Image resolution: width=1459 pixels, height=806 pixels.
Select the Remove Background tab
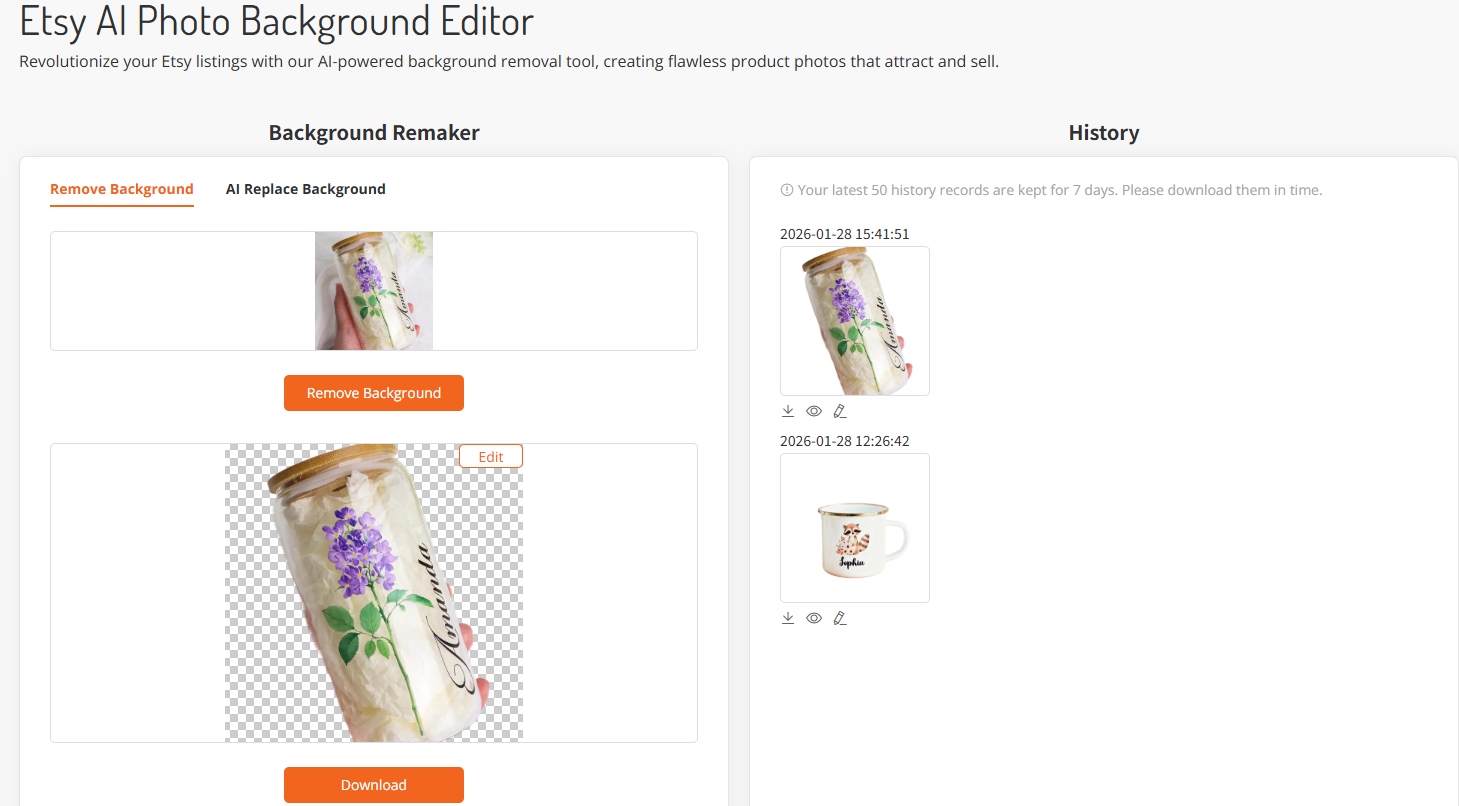point(122,188)
